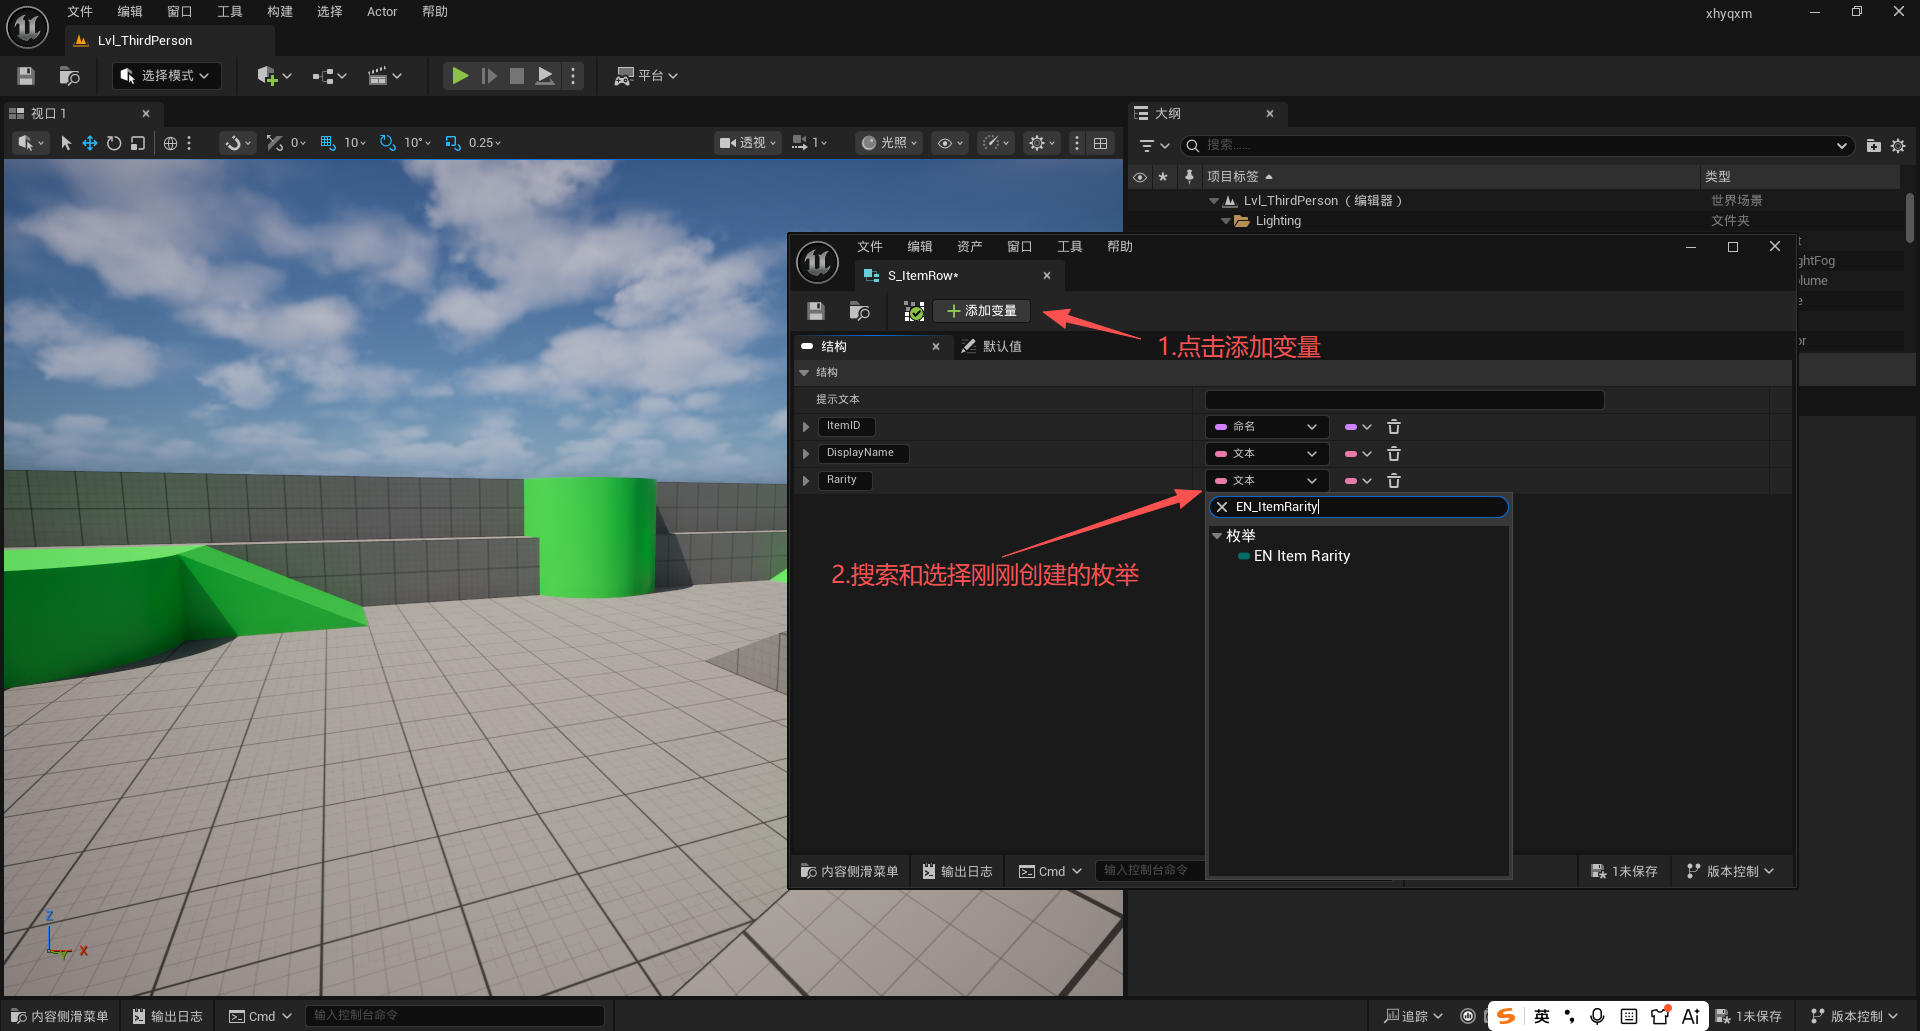Collapse the Lighting folder
Image resolution: width=1920 pixels, height=1031 pixels.
(x=1226, y=221)
